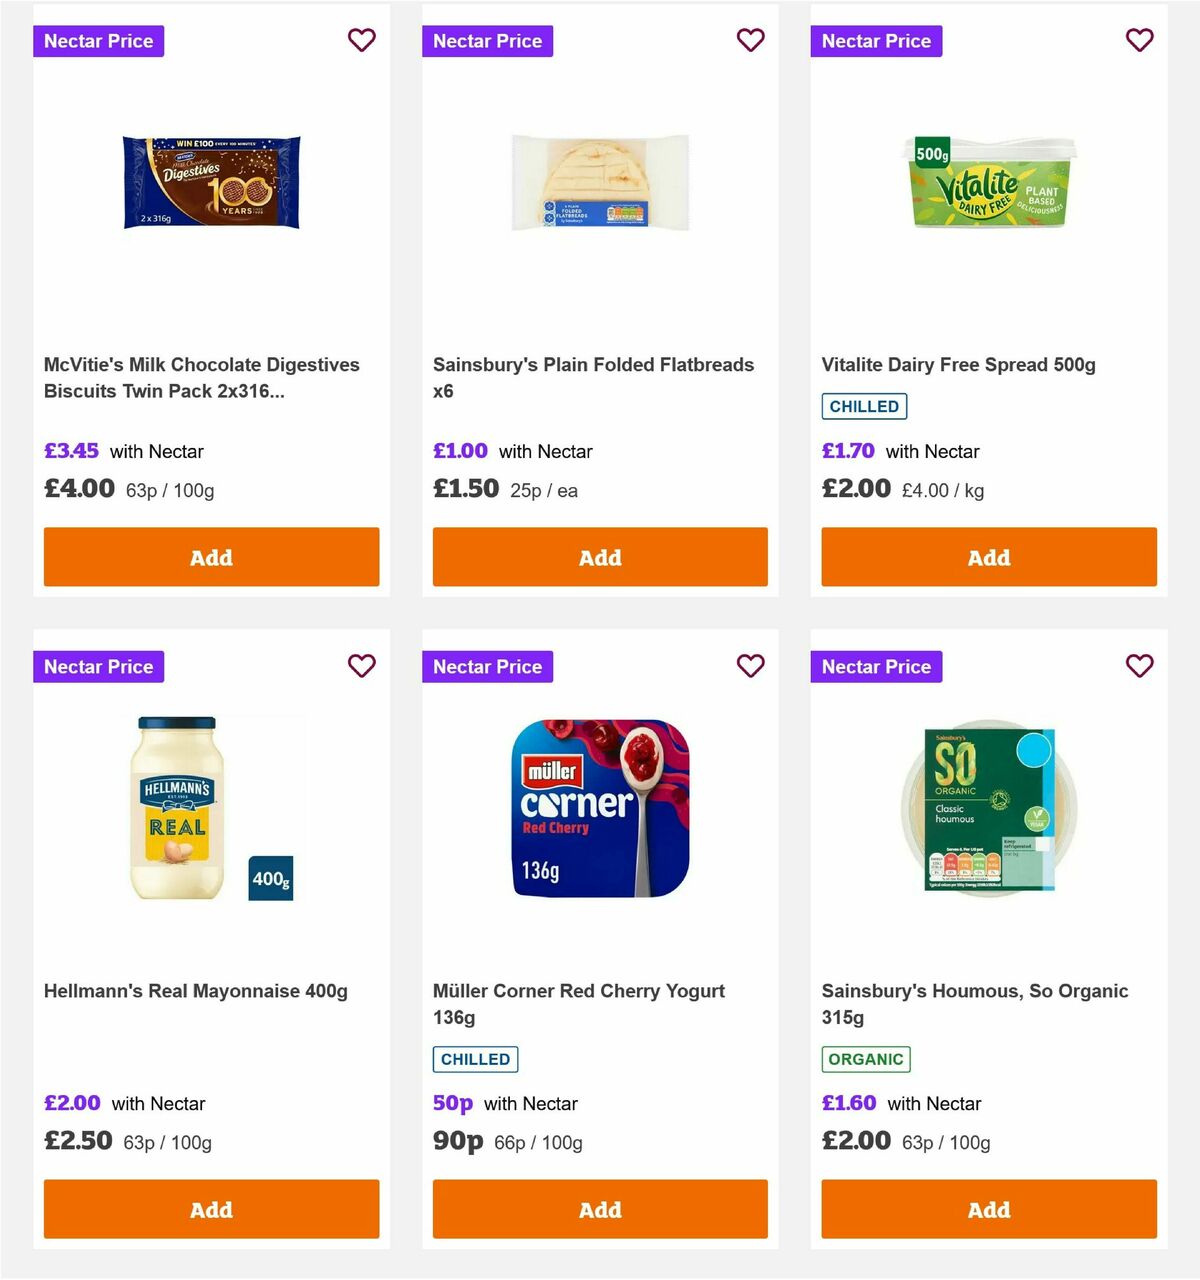This screenshot has height=1280, width=1200.
Task: Open the Vitalite Dairy Free Spread product page
Action: pos(959,364)
